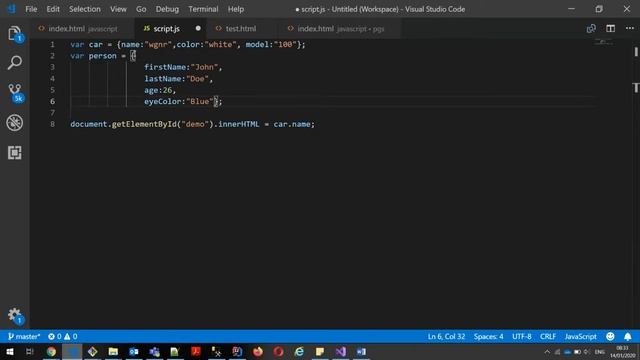Viewport: 640px width, 360px height.
Task: Open the More Actions ellipsis in the editor toolbar
Action: click(x=630, y=29)
